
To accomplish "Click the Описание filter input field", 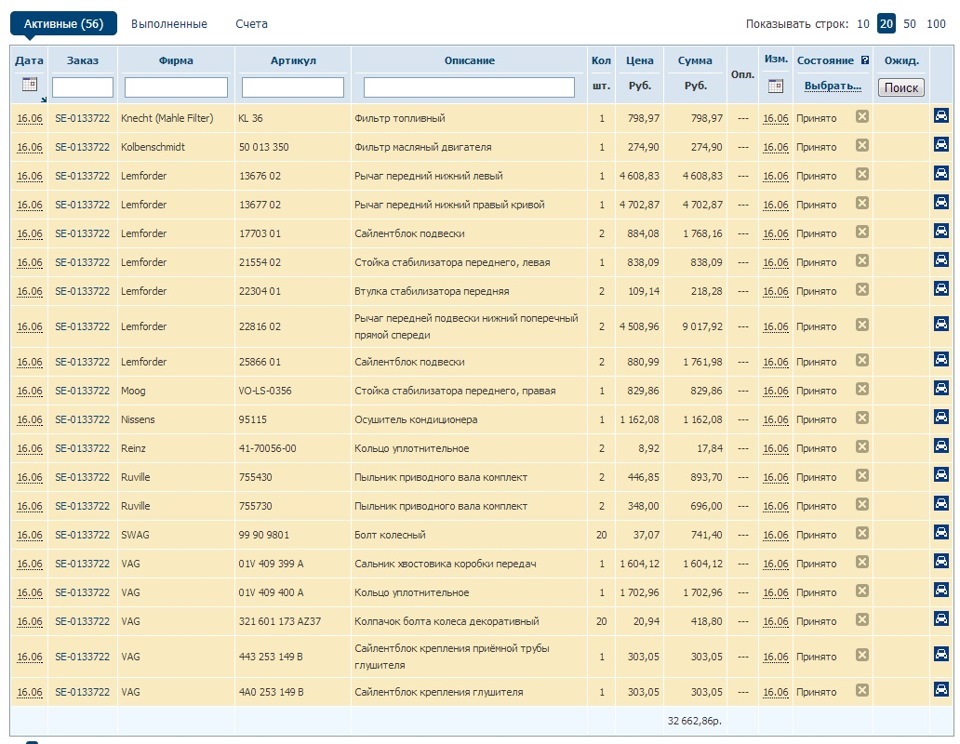I will [x=469, y=88].
